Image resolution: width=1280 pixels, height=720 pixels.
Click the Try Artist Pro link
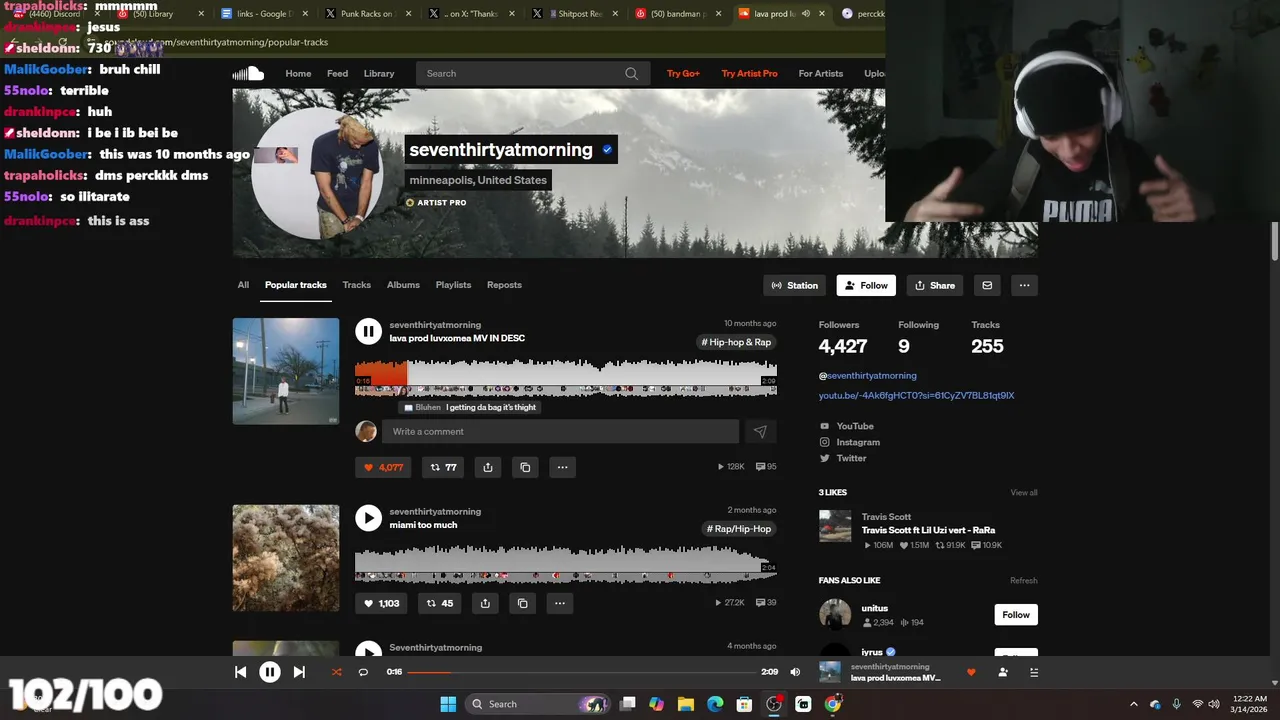click(749, 73)
